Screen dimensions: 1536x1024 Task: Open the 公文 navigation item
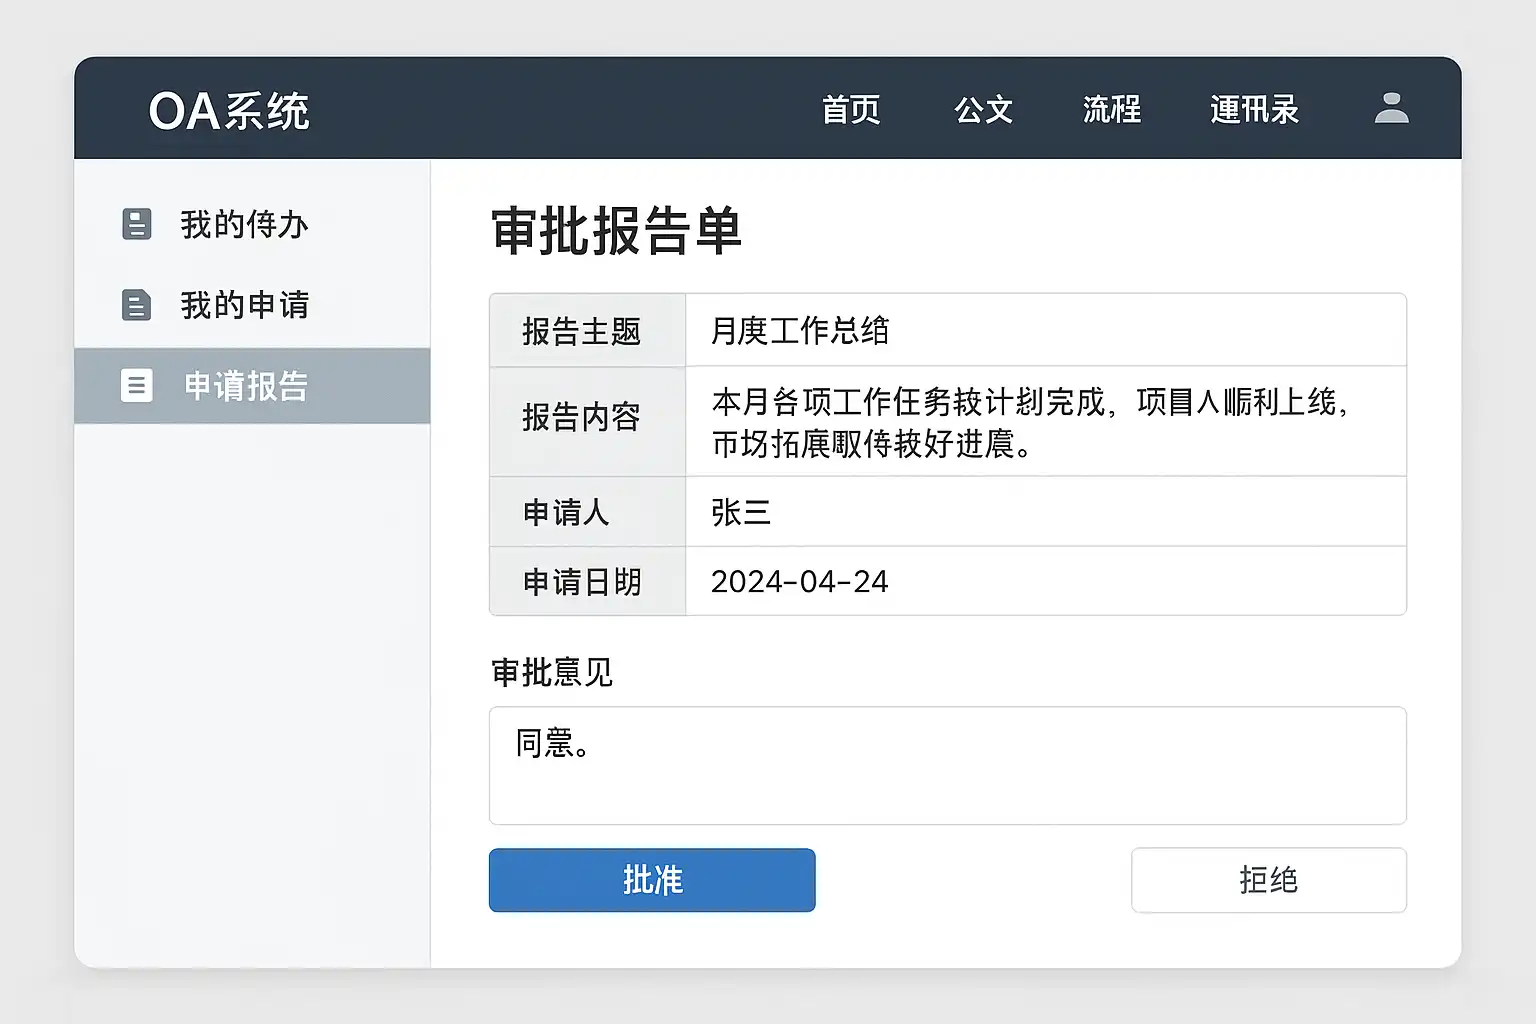pos(983,109)
